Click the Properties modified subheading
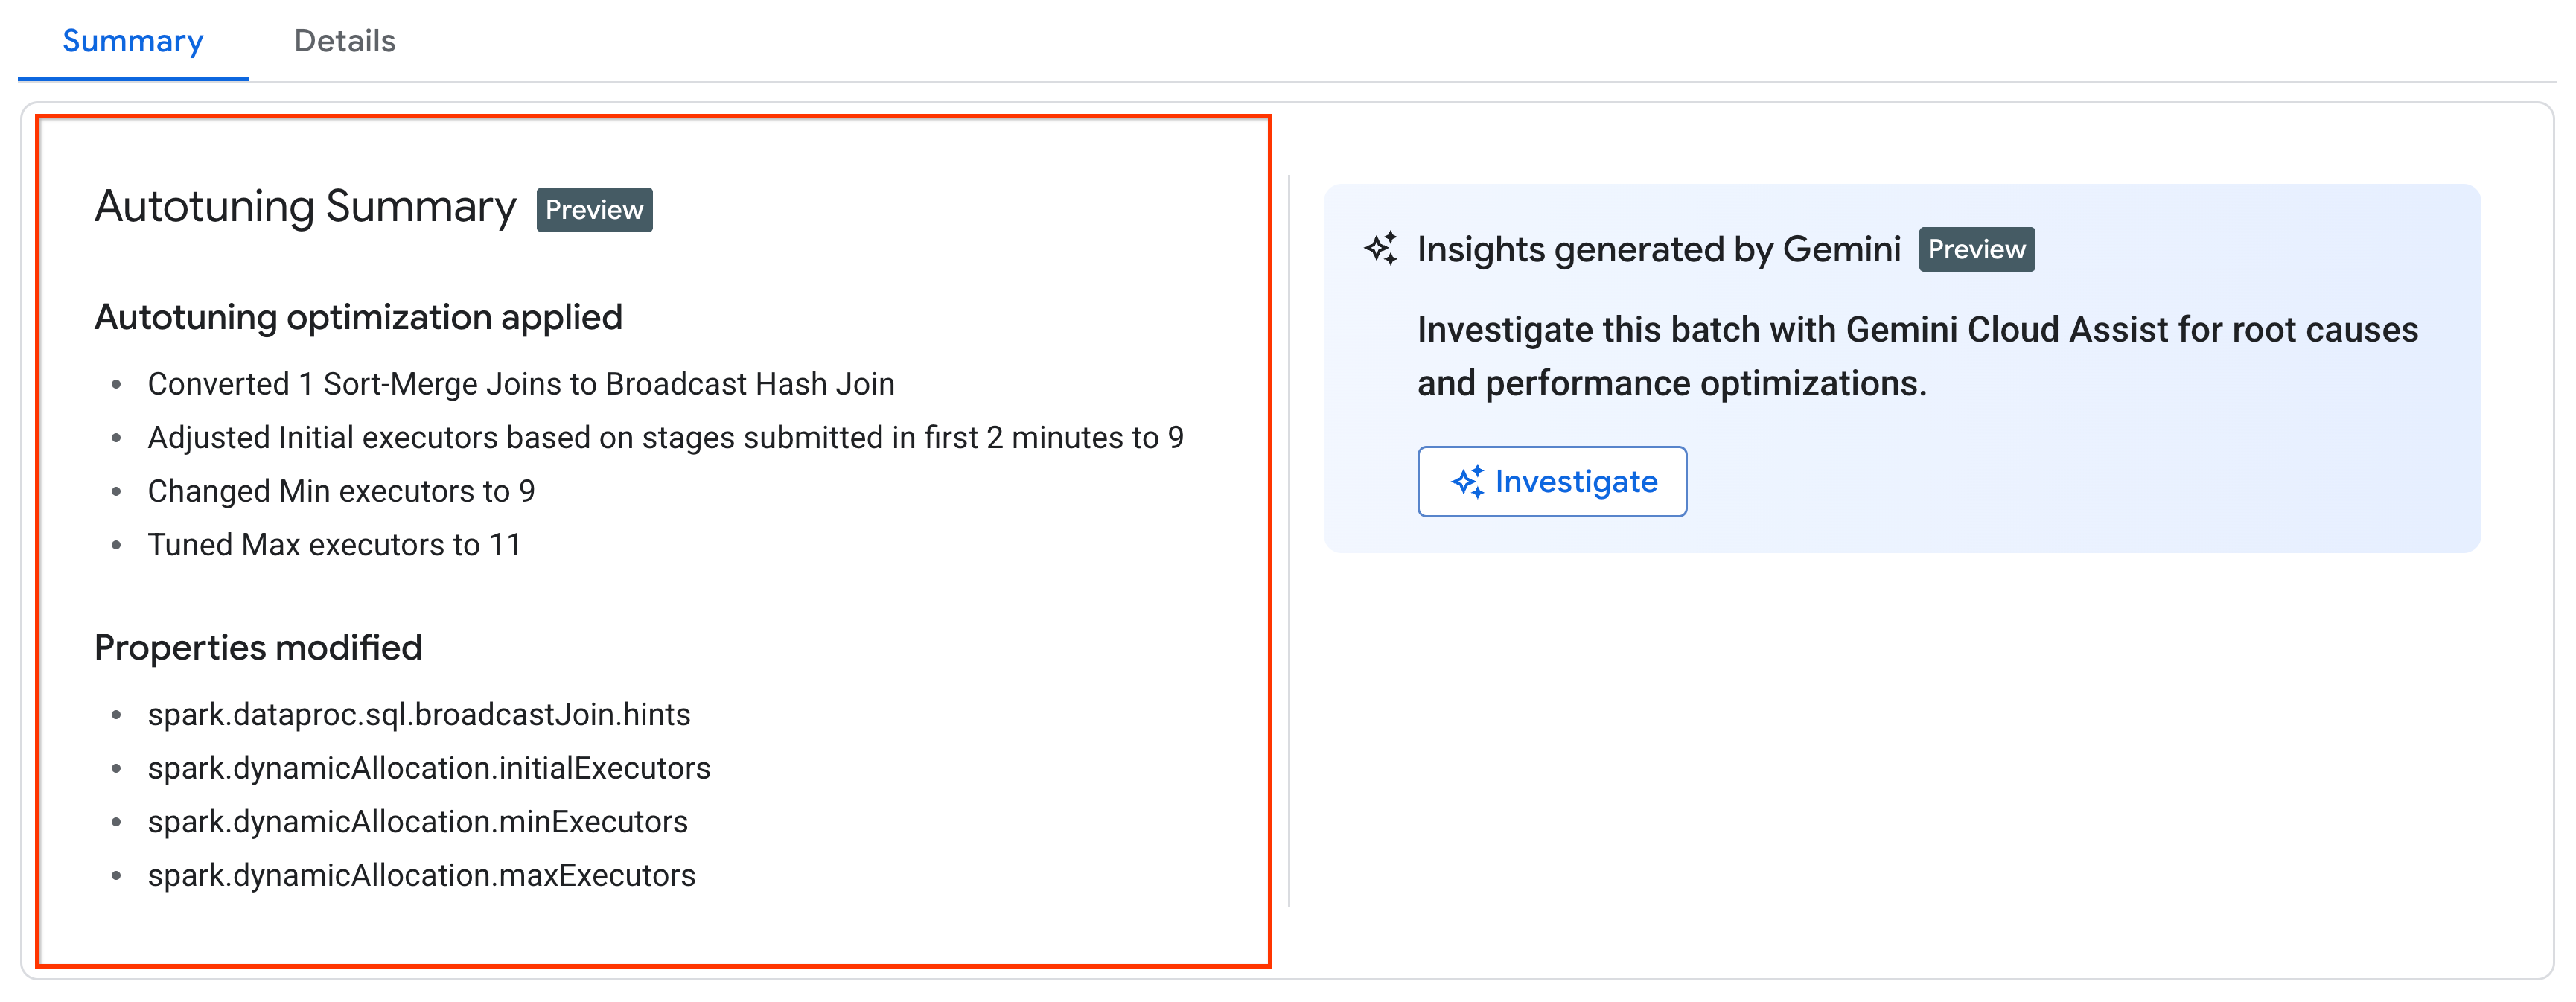 [258, 648]
